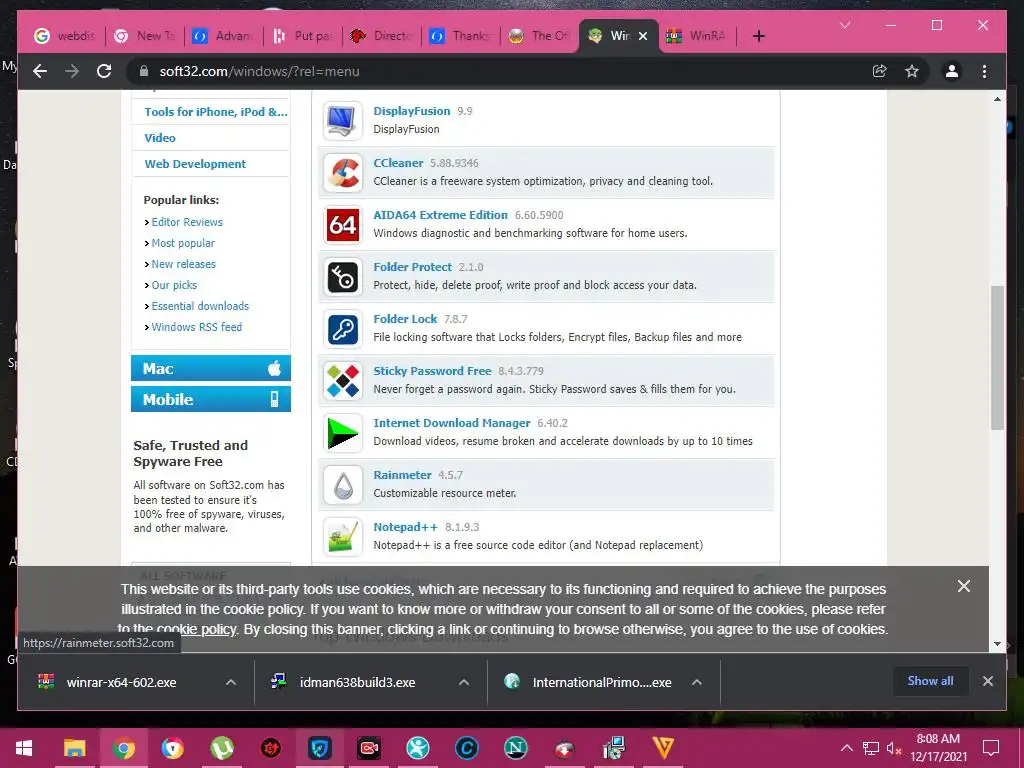Open the Video category
Image resolution: width=1024 pixels, height=768 pixels.
coord(160,138)
